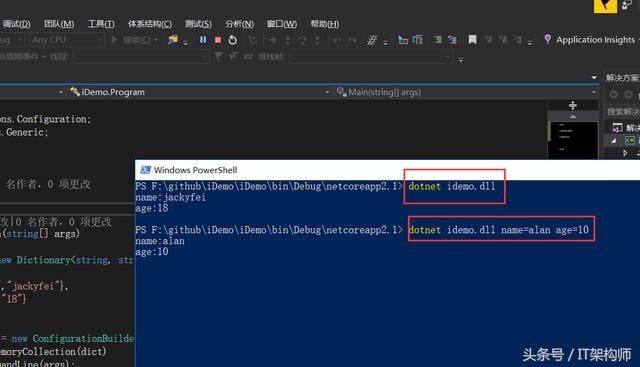
Task: Click the CodeLens authors and changes link
Action: click(48, 184)
